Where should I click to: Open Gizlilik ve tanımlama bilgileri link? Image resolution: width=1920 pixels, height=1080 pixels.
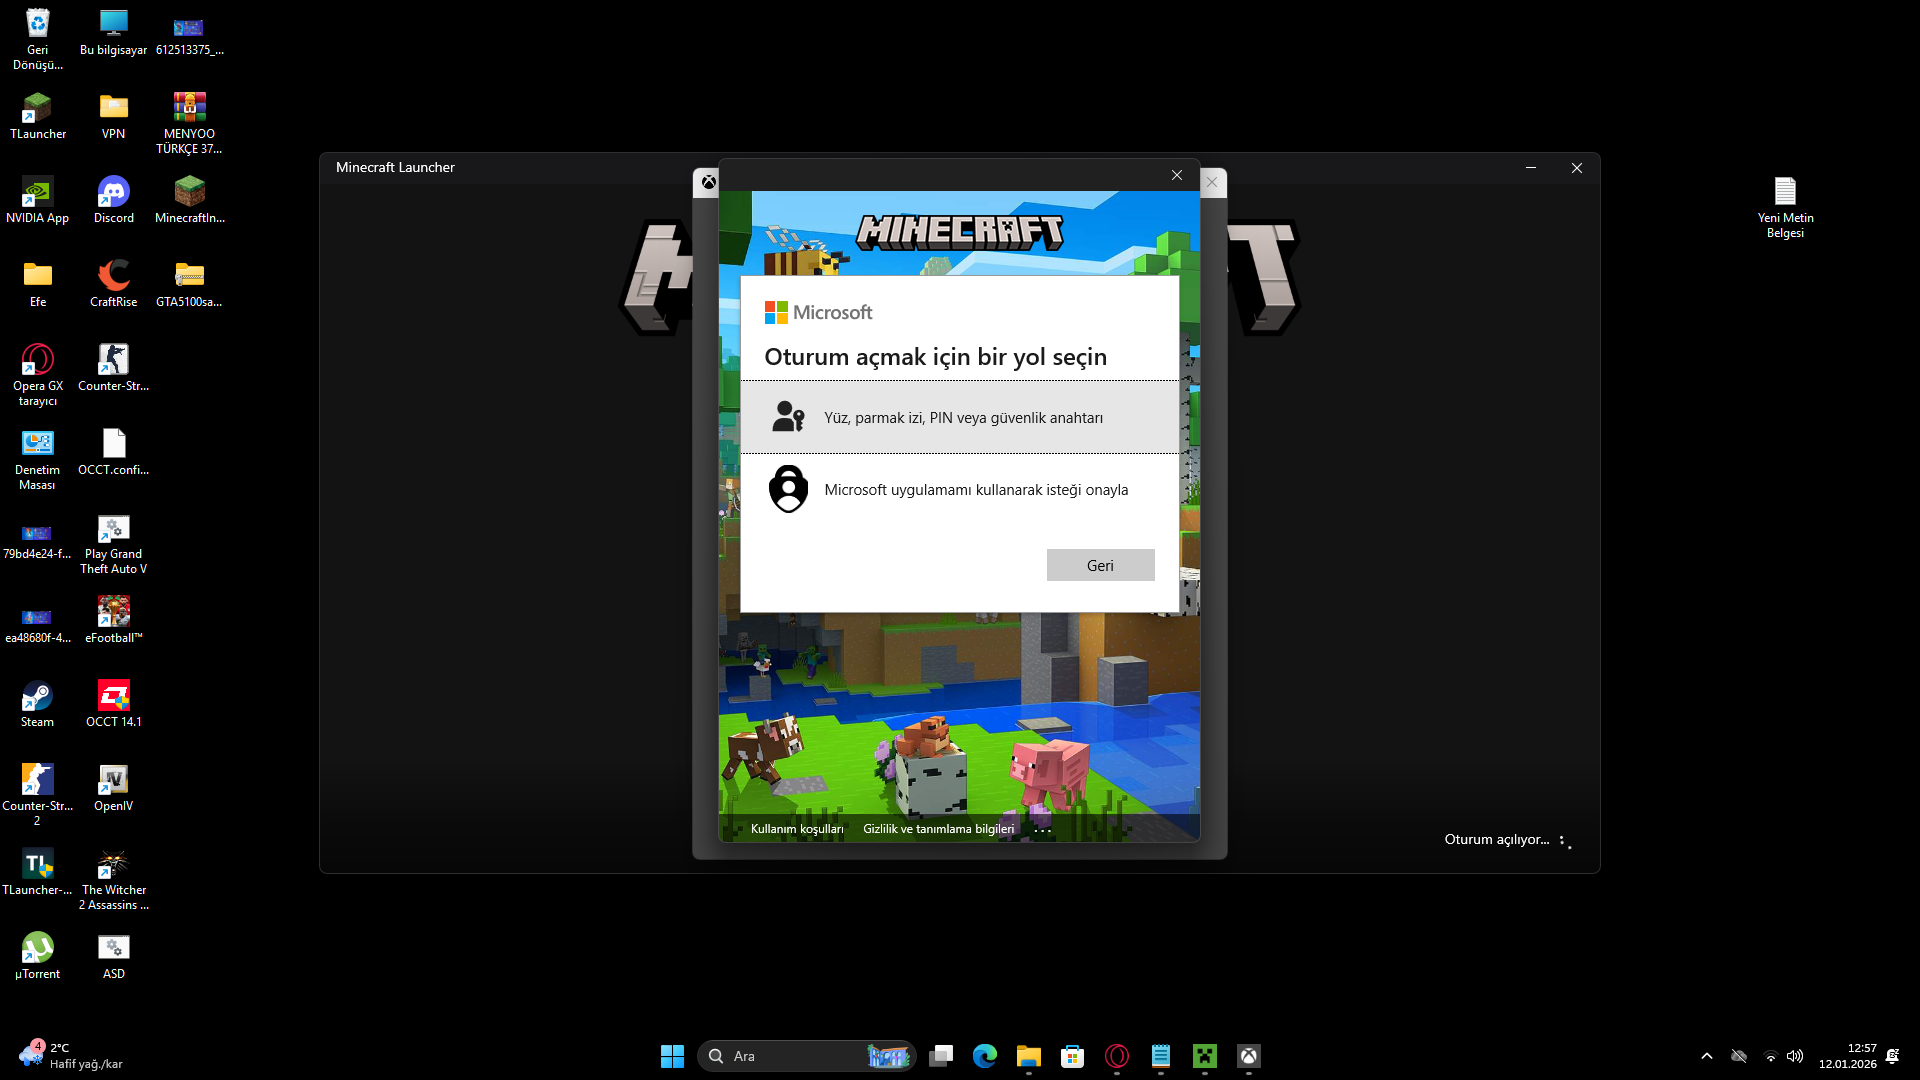coord(938,829)
